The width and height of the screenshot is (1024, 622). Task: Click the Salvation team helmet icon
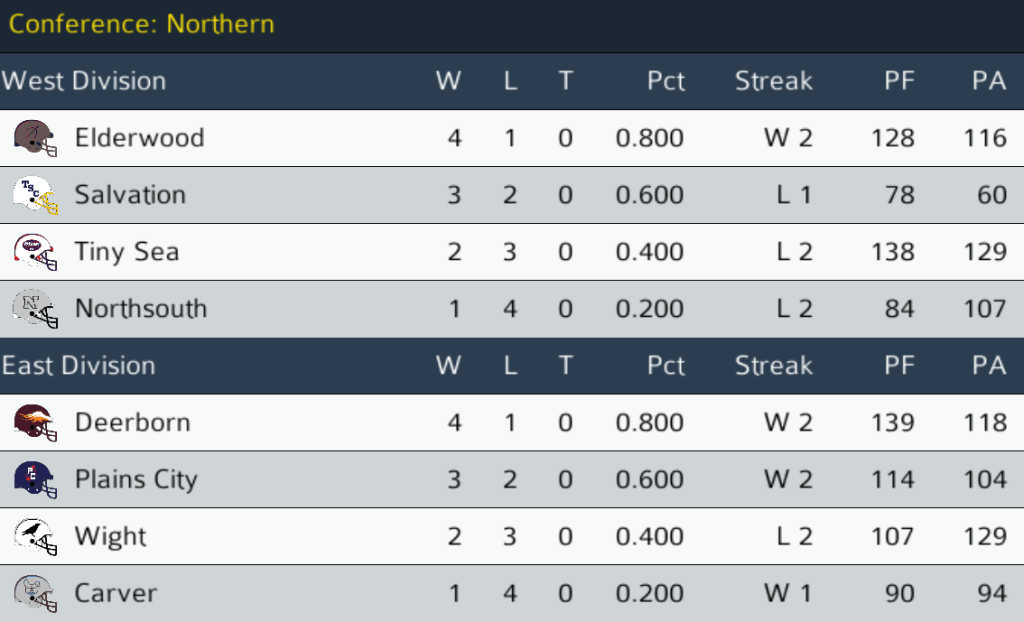(x=35, y=194)
